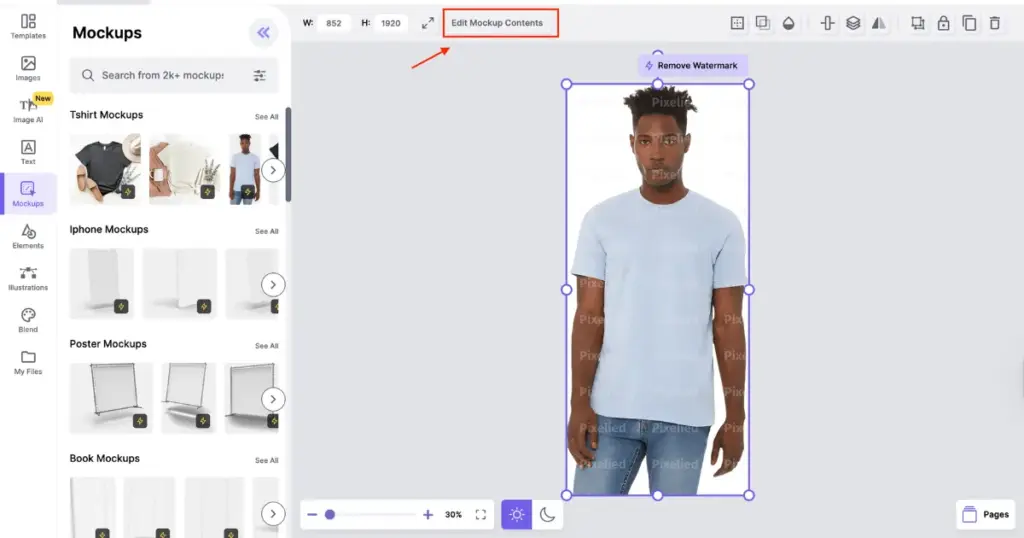Open the Text sidebar panel

[28, 151]
